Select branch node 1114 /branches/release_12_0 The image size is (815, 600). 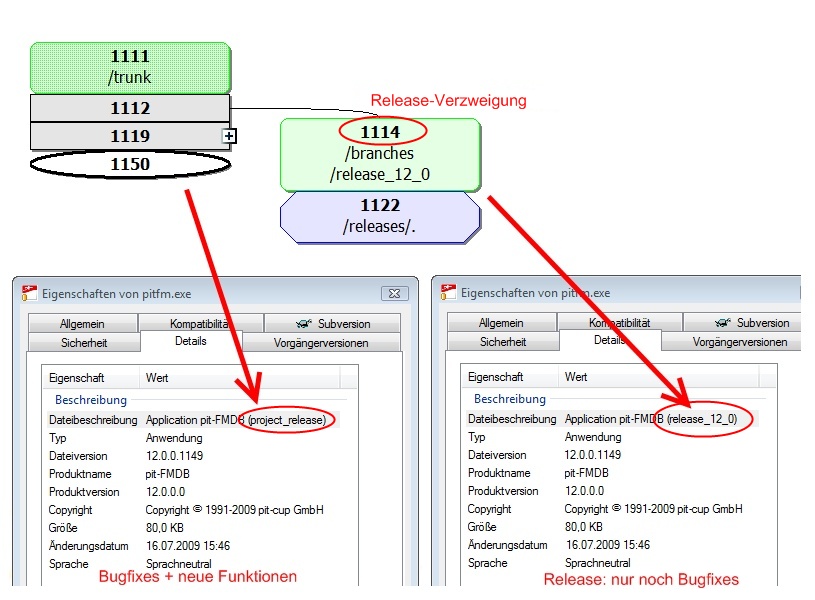pos(380,154)
